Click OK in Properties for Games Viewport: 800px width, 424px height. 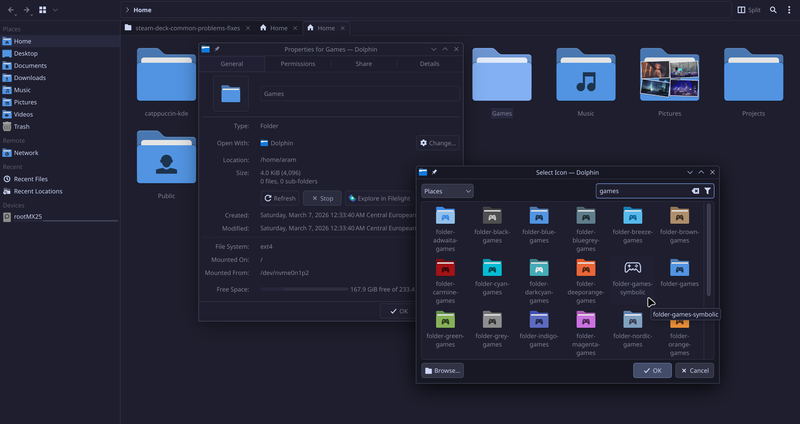(398, 311)
